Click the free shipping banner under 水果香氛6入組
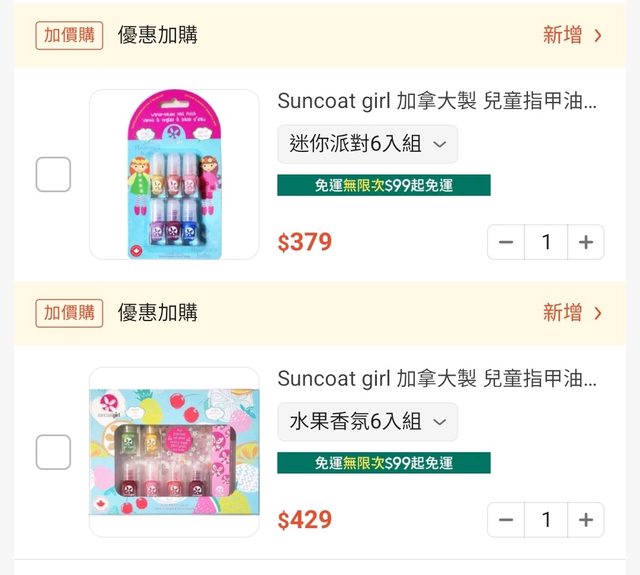Viewport: 640px width, 575px height. 384,463
